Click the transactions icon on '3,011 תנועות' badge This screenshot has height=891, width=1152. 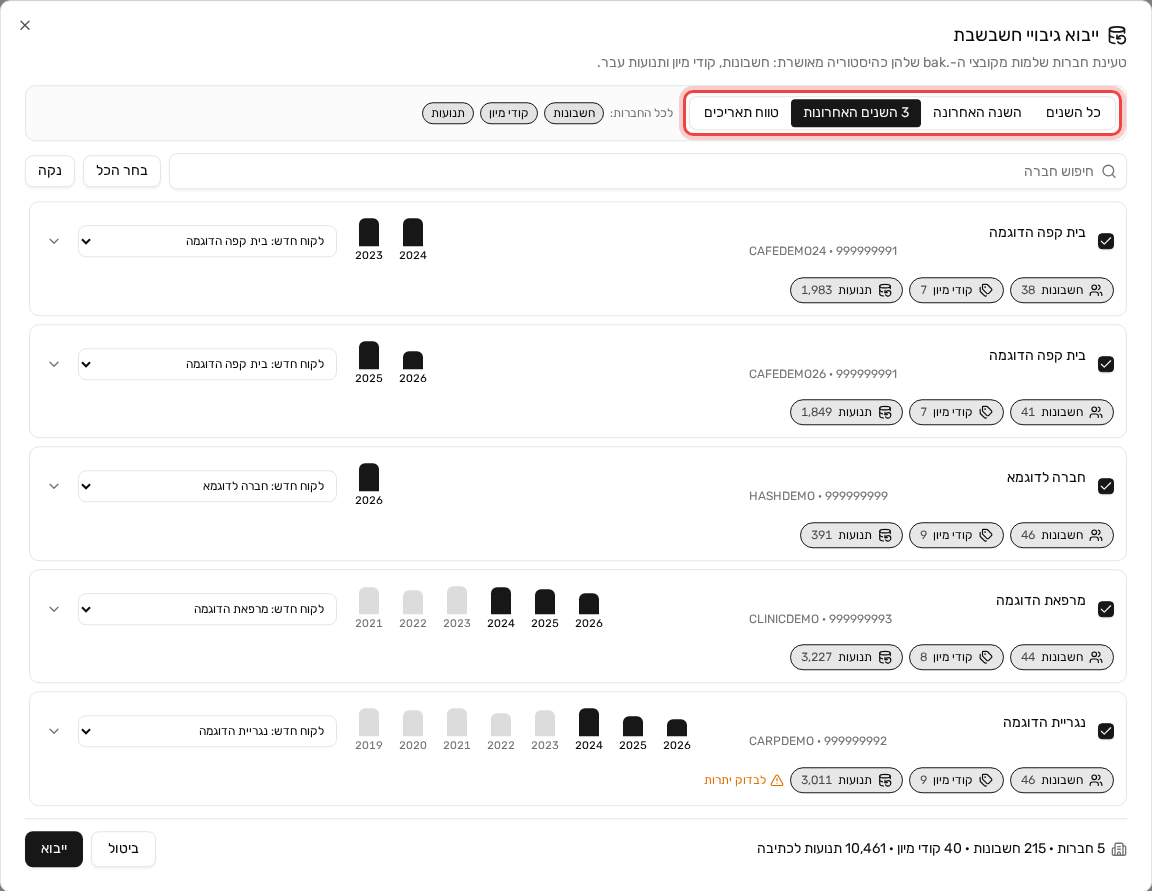click(x=885, y=779)
